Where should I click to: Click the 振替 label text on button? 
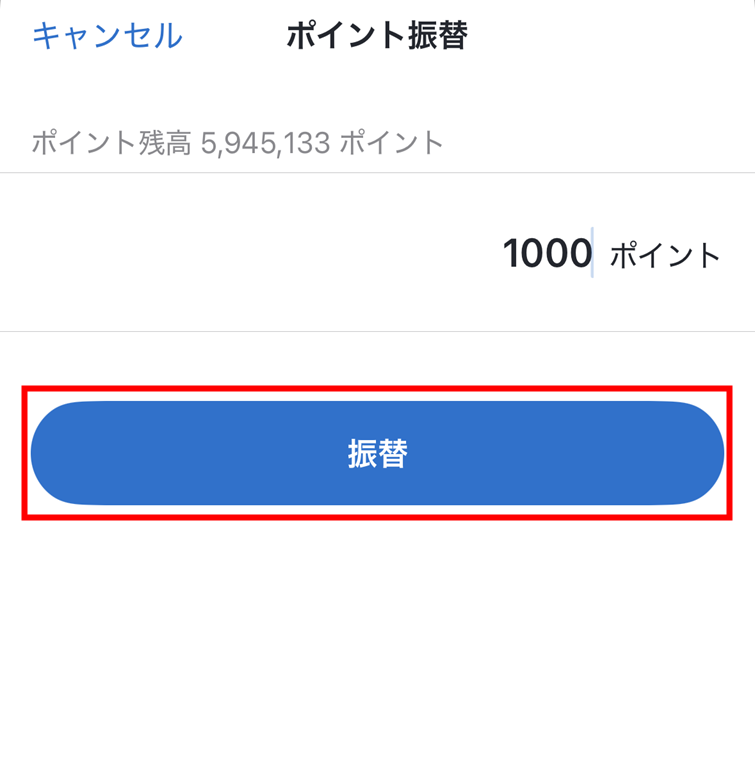tap(377, 454)
